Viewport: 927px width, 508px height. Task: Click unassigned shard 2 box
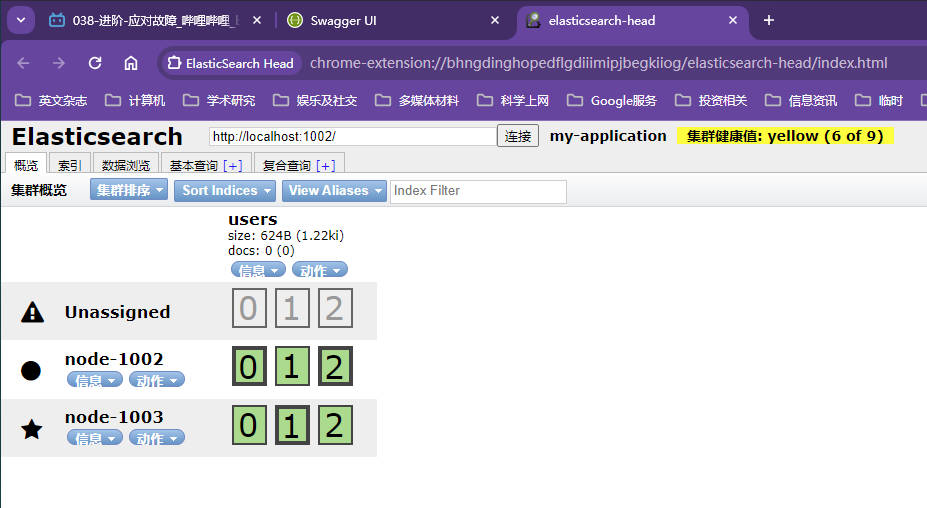click(336, 309)
